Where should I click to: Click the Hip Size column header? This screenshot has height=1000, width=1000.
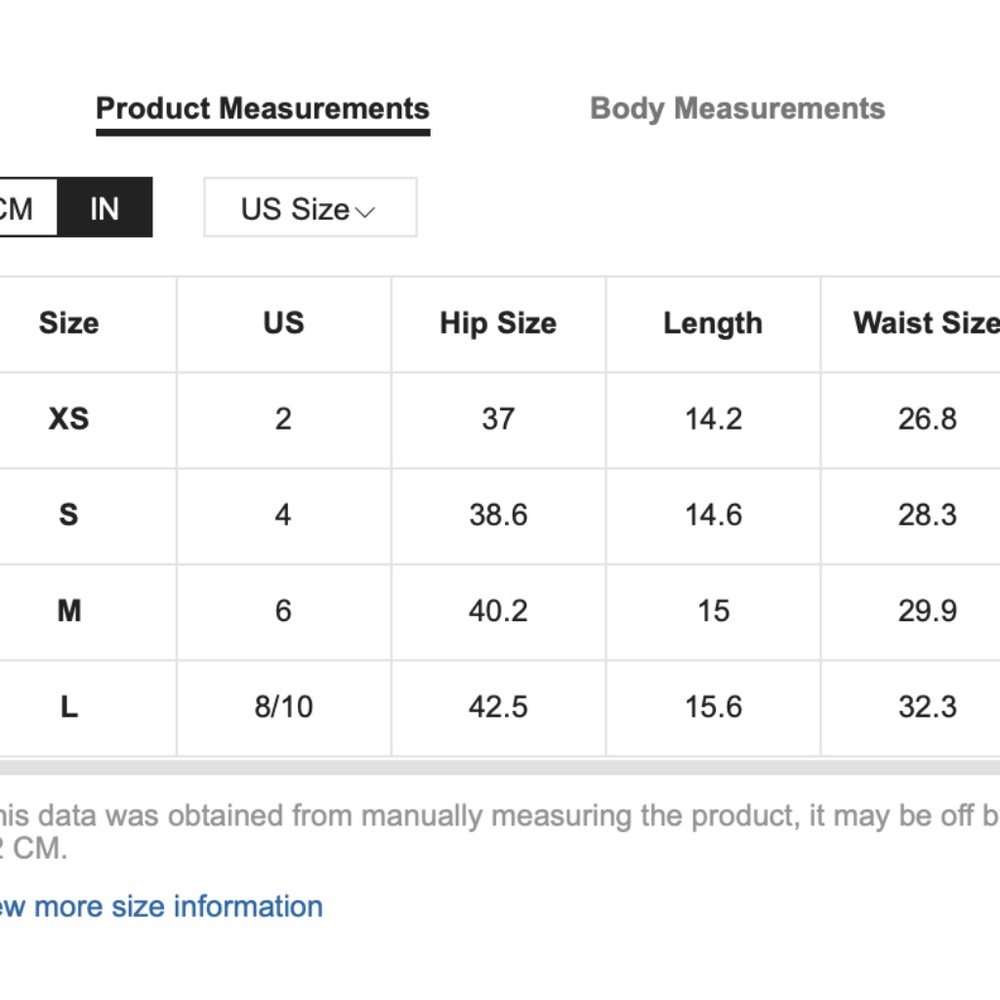pos(498,323)
